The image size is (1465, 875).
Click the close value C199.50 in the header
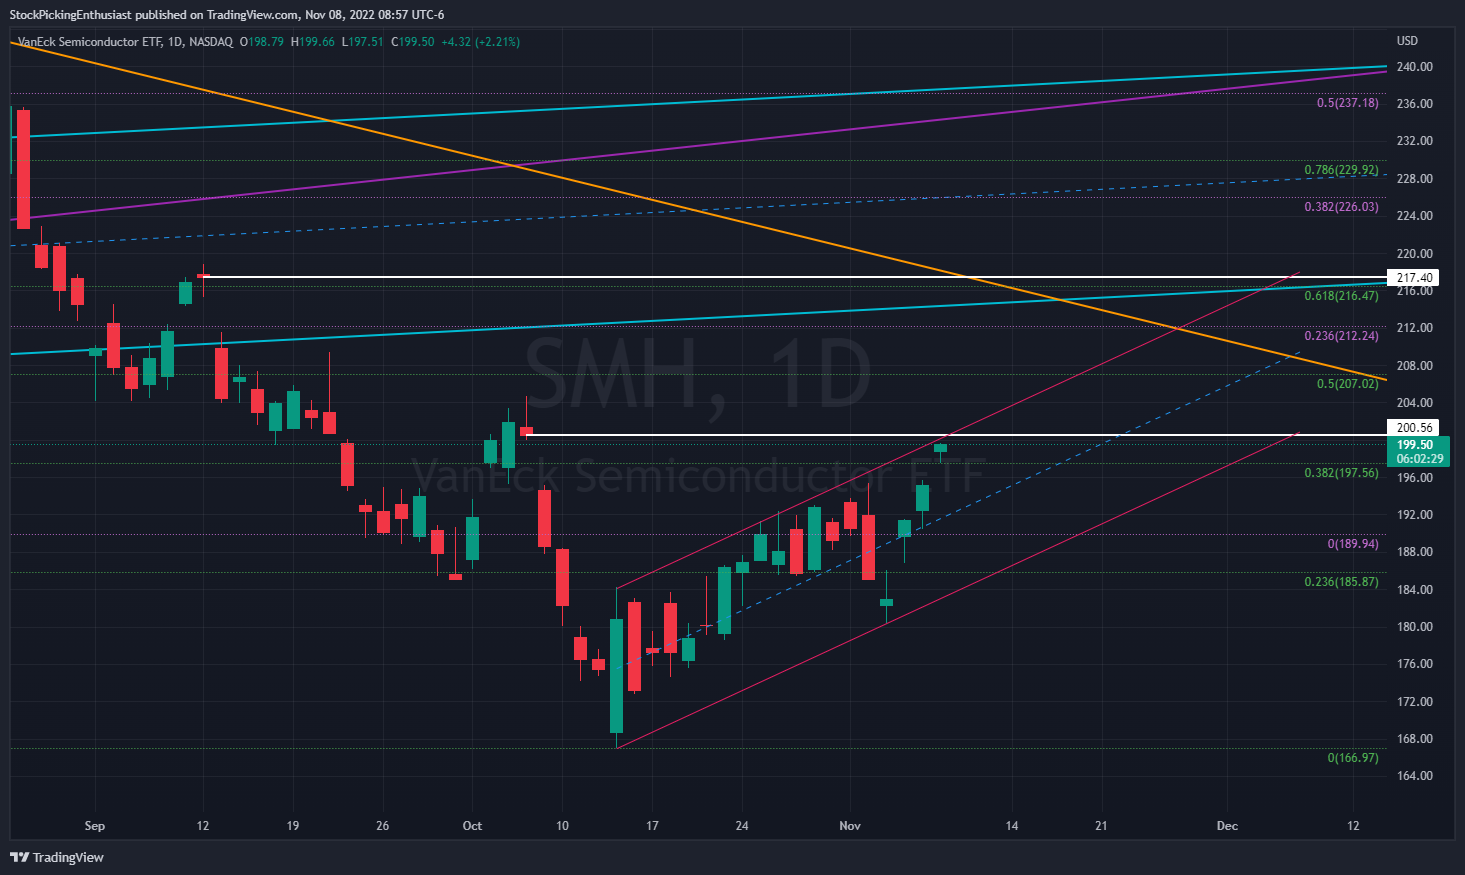click(x=413, y=42)
